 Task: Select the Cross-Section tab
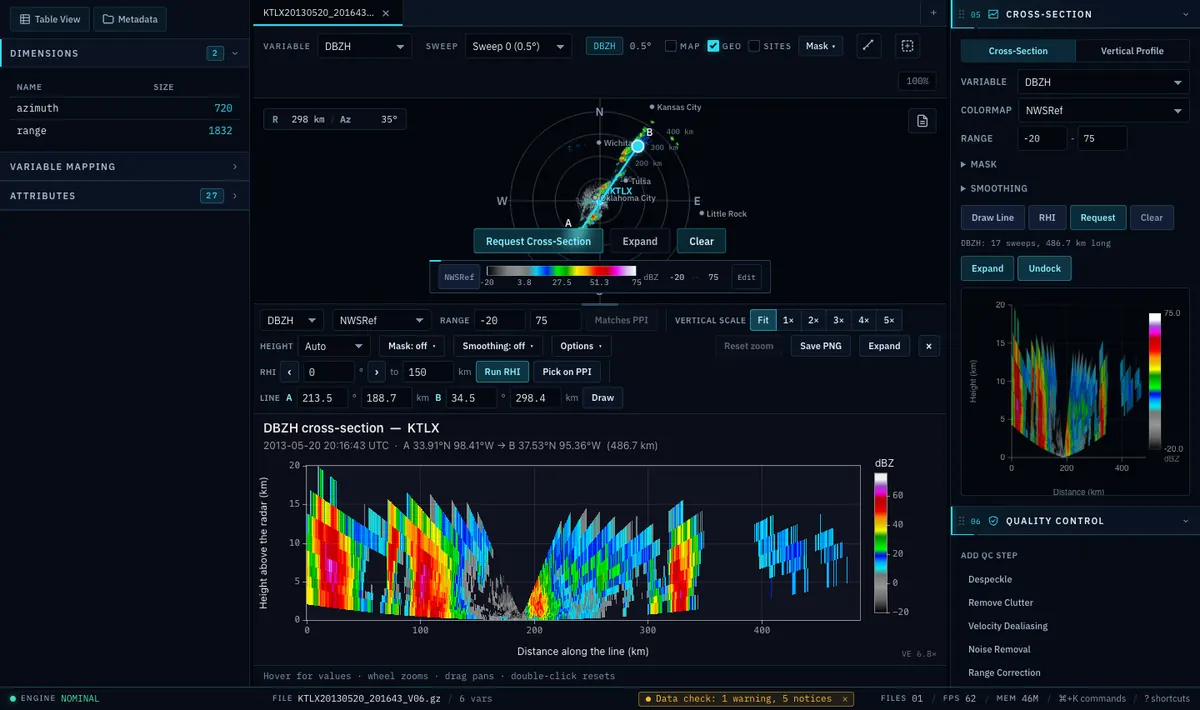[x=1018, y=51]
